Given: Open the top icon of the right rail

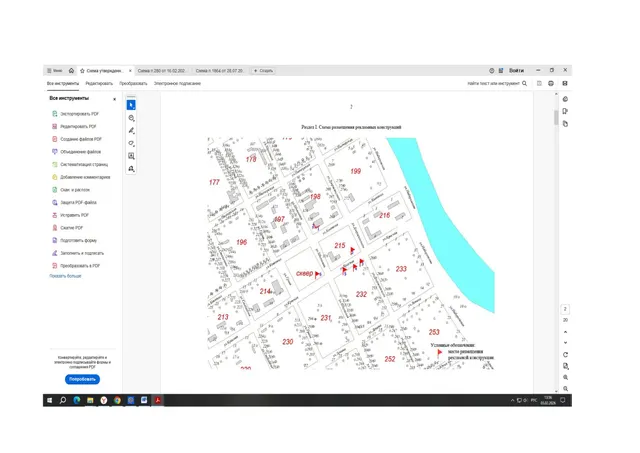Looking at the screenshot, I should (565, 99).
